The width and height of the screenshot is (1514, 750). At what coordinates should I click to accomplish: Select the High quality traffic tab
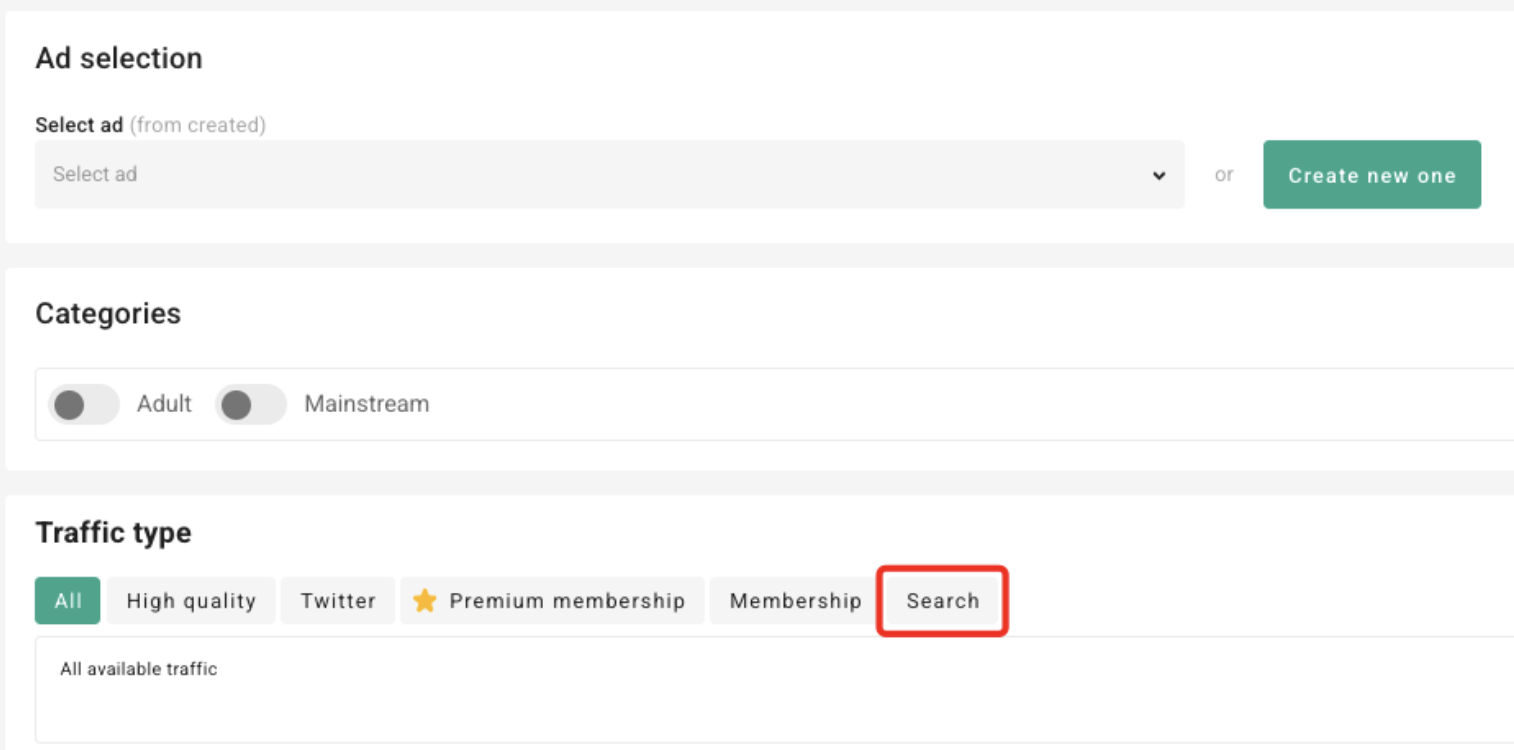[190, 600]
